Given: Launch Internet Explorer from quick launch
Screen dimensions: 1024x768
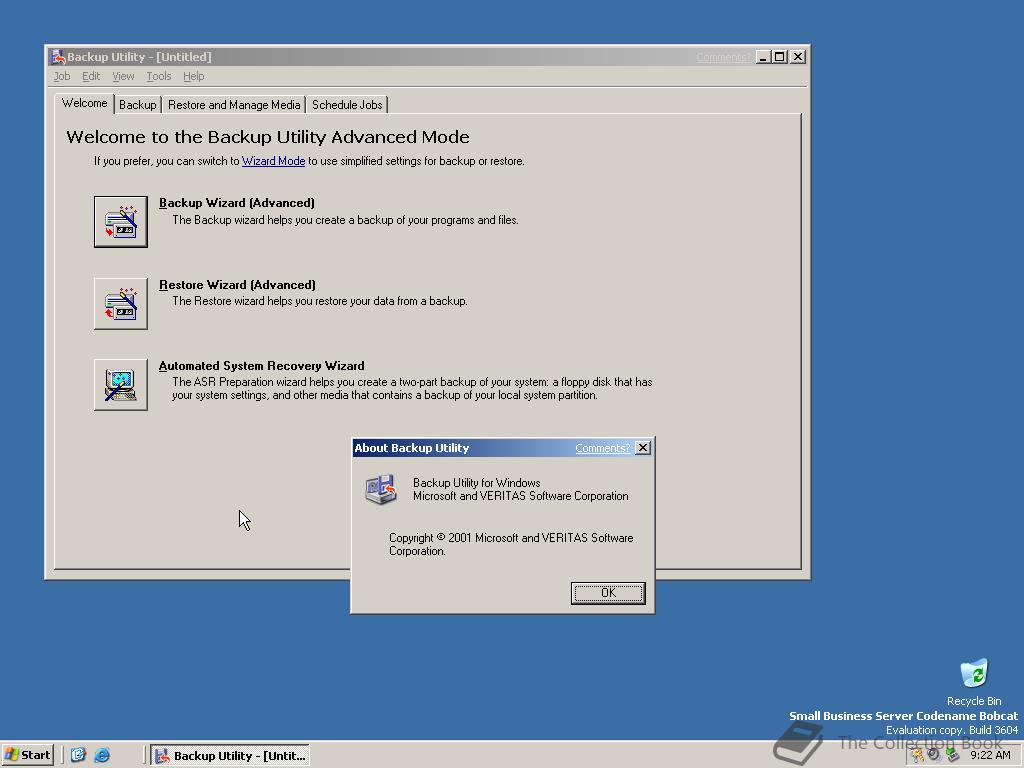Looking at the screenshot, I should (102, 755).
